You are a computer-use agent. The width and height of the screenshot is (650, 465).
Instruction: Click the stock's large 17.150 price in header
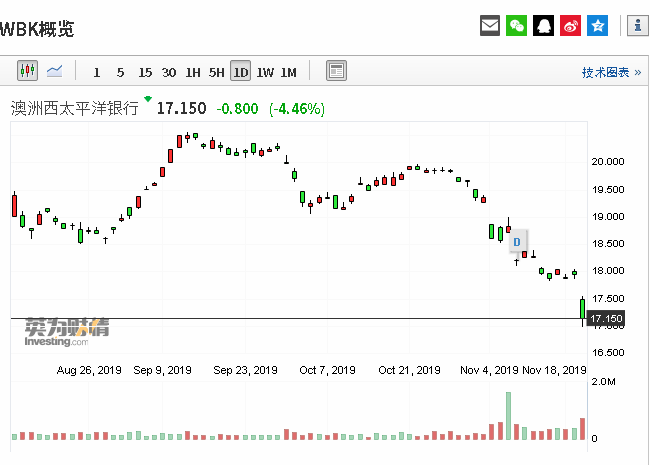(182, 109)
